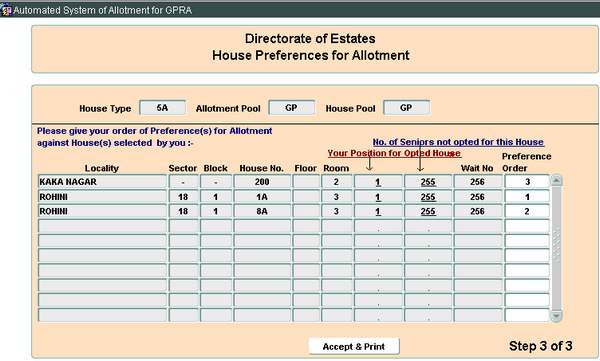The height and width of the screenshot is (361, 600).
Task: Open position link 1 in ROHINI 1A row
Action: 378,197
